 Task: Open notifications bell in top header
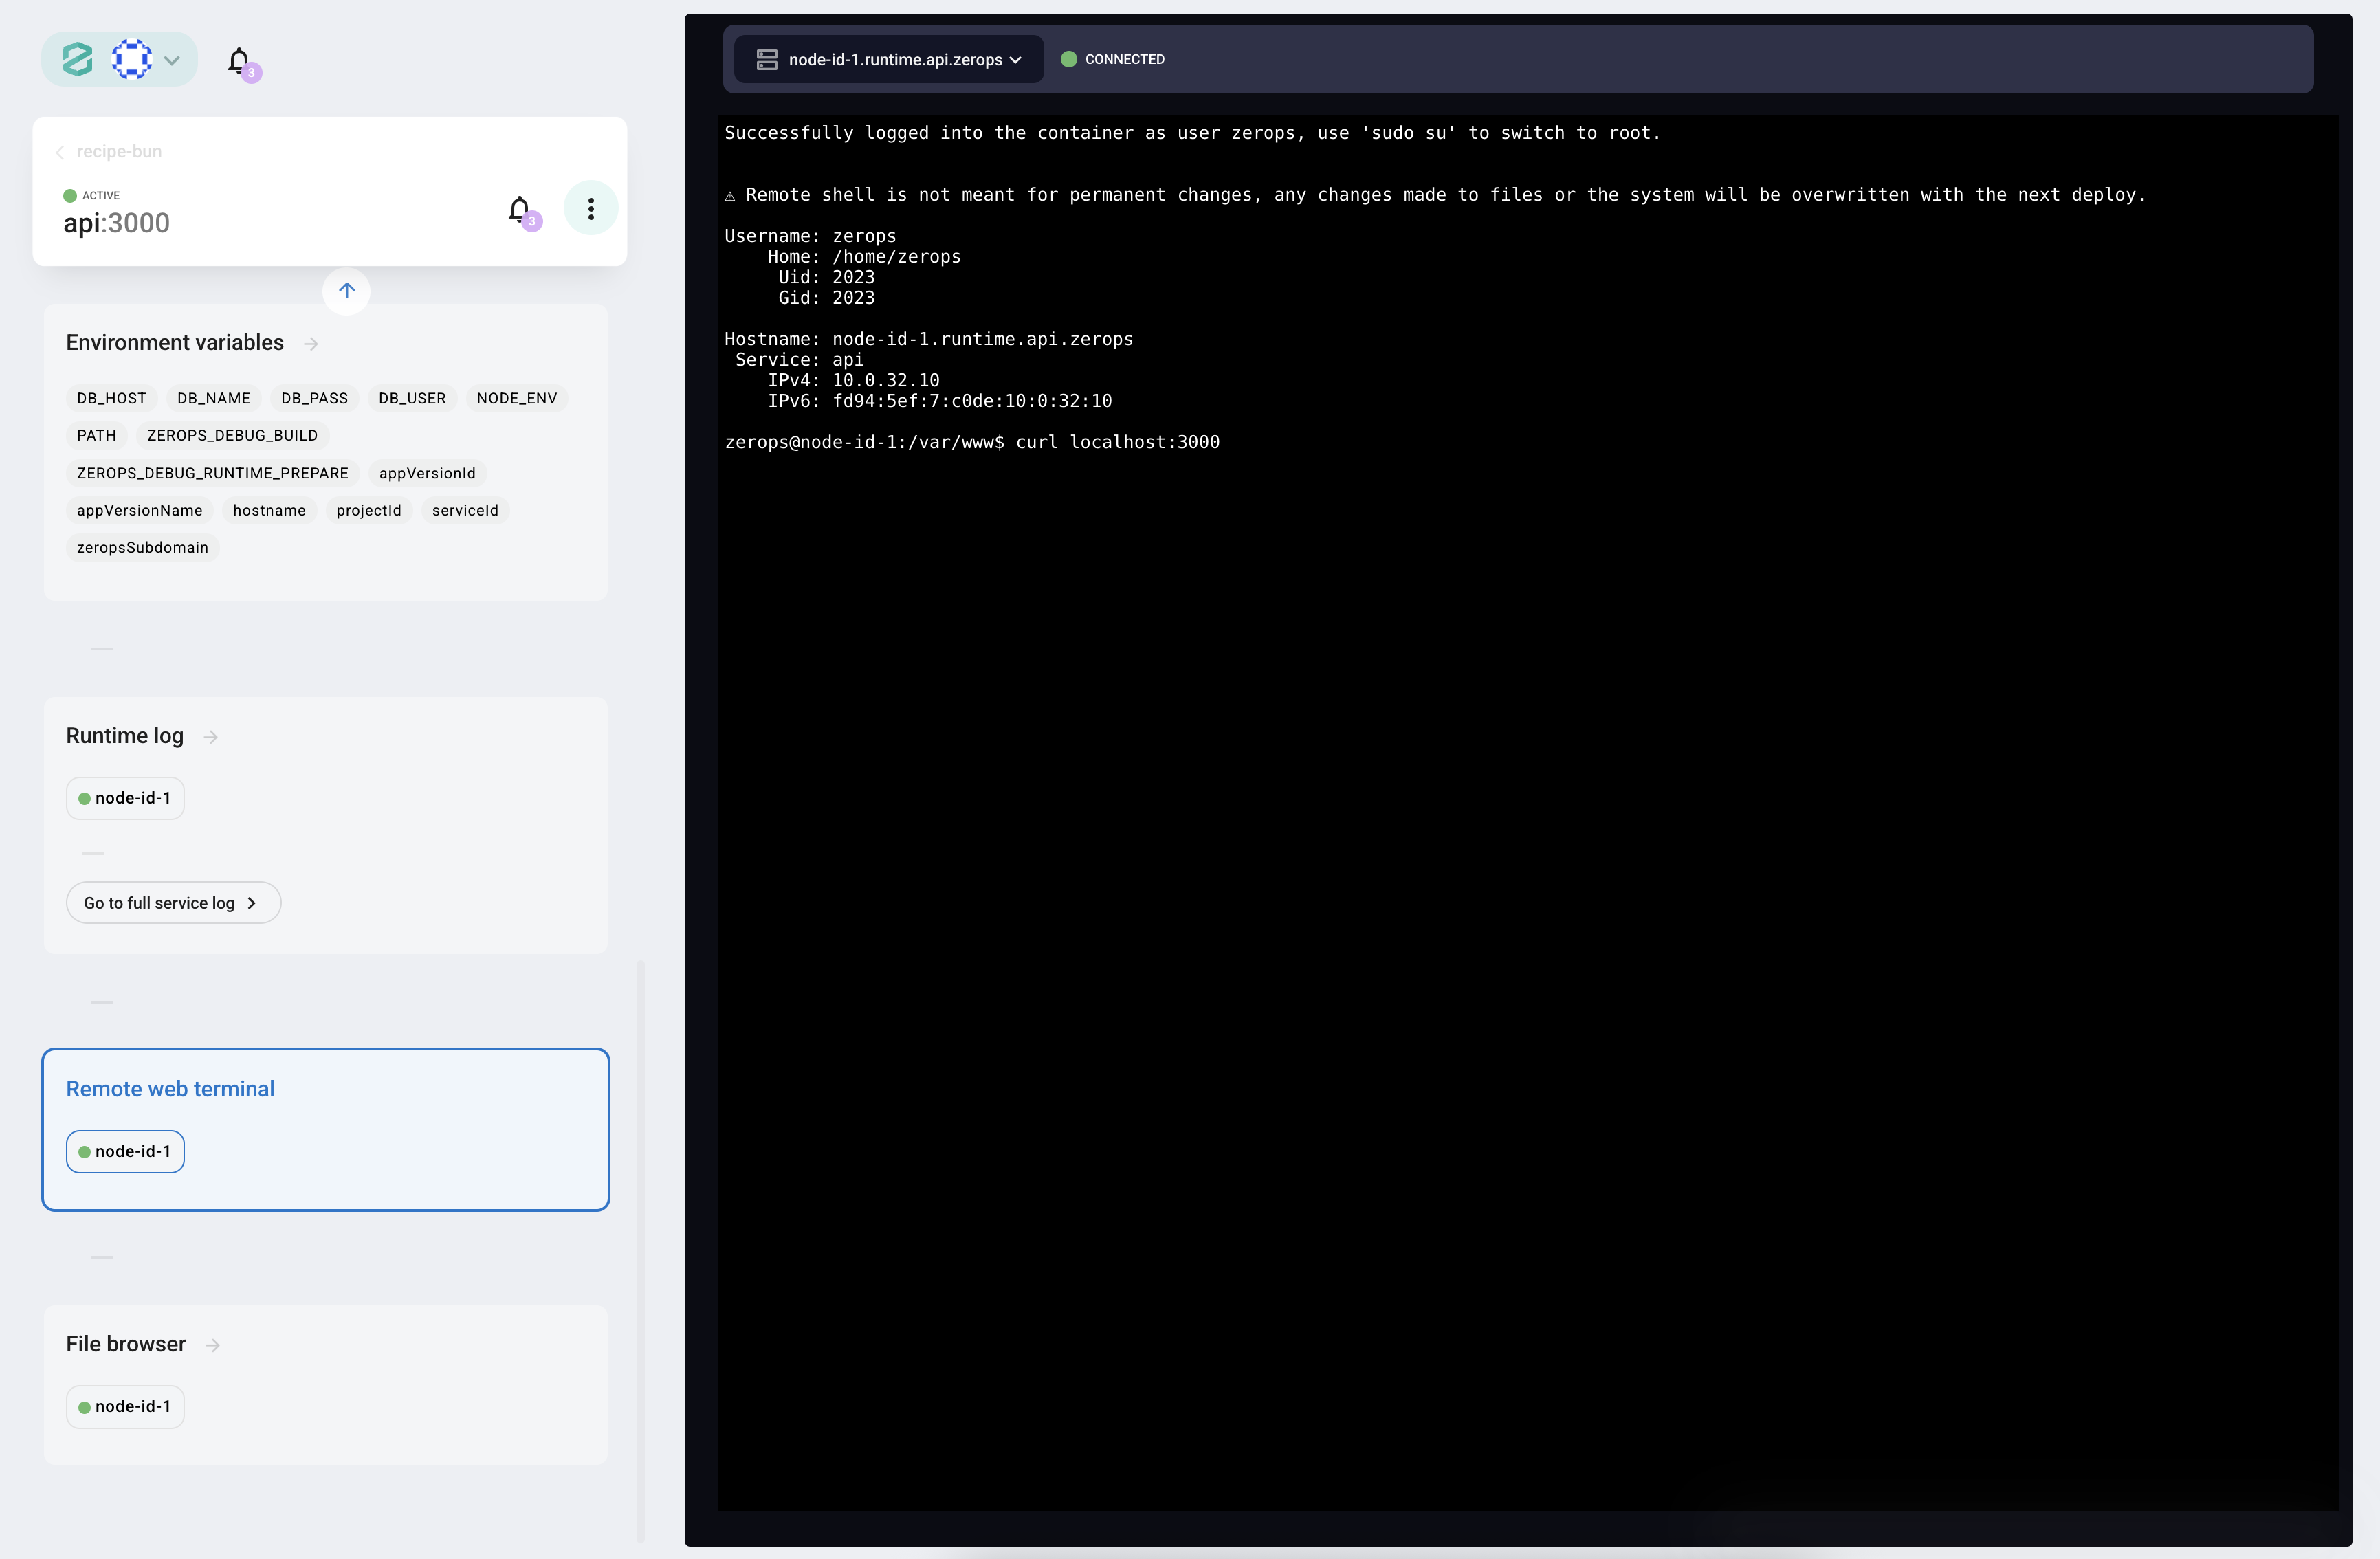pyautogui.click(x=238, y=61)
